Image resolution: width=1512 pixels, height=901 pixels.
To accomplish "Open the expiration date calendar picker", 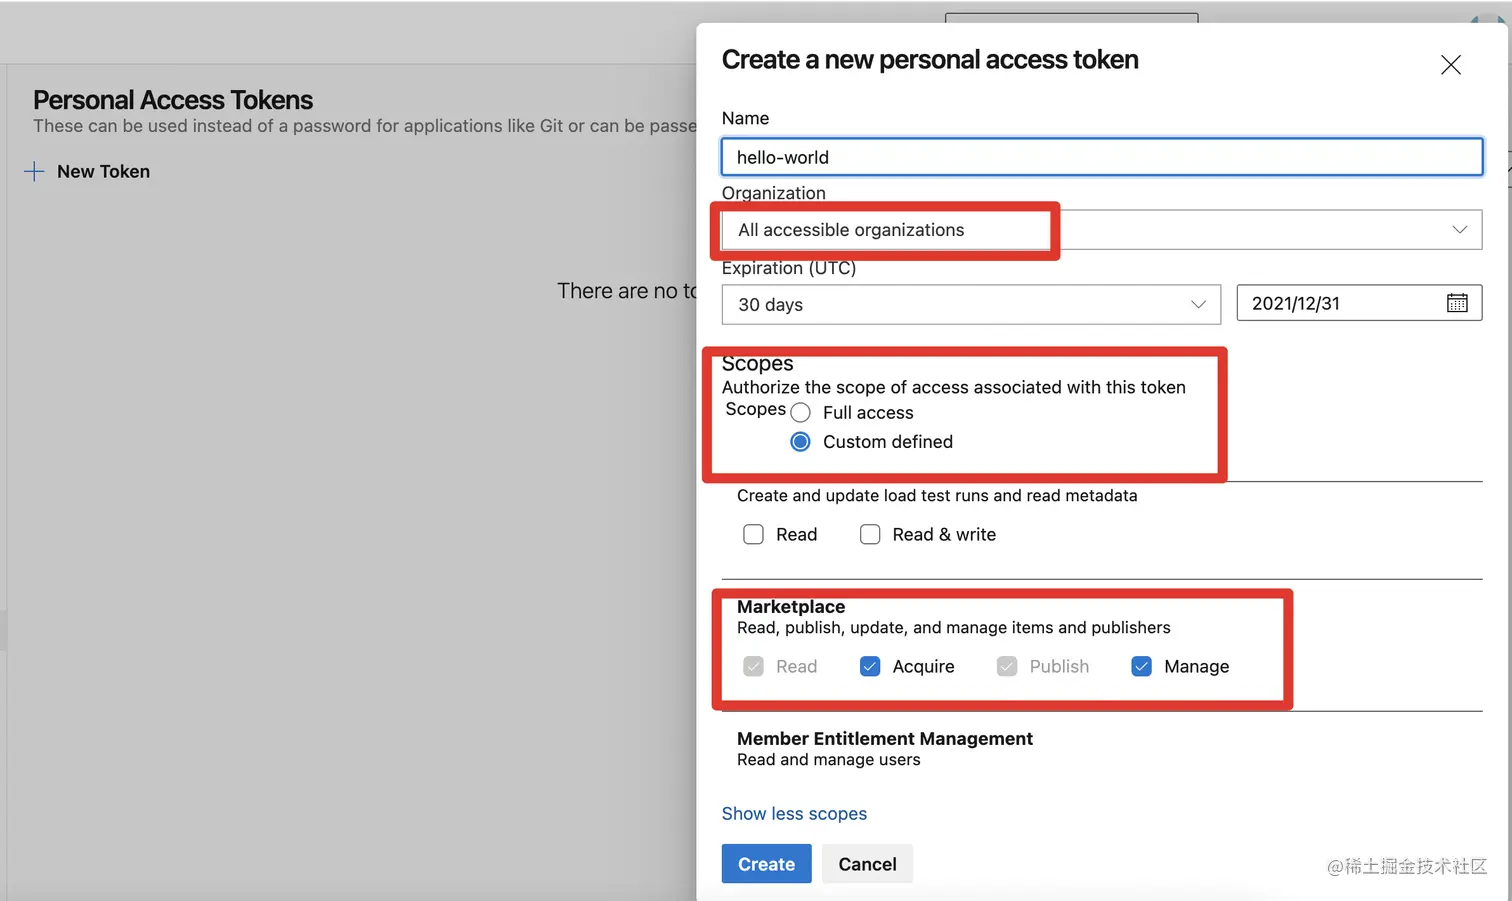I will point(1457,303).
